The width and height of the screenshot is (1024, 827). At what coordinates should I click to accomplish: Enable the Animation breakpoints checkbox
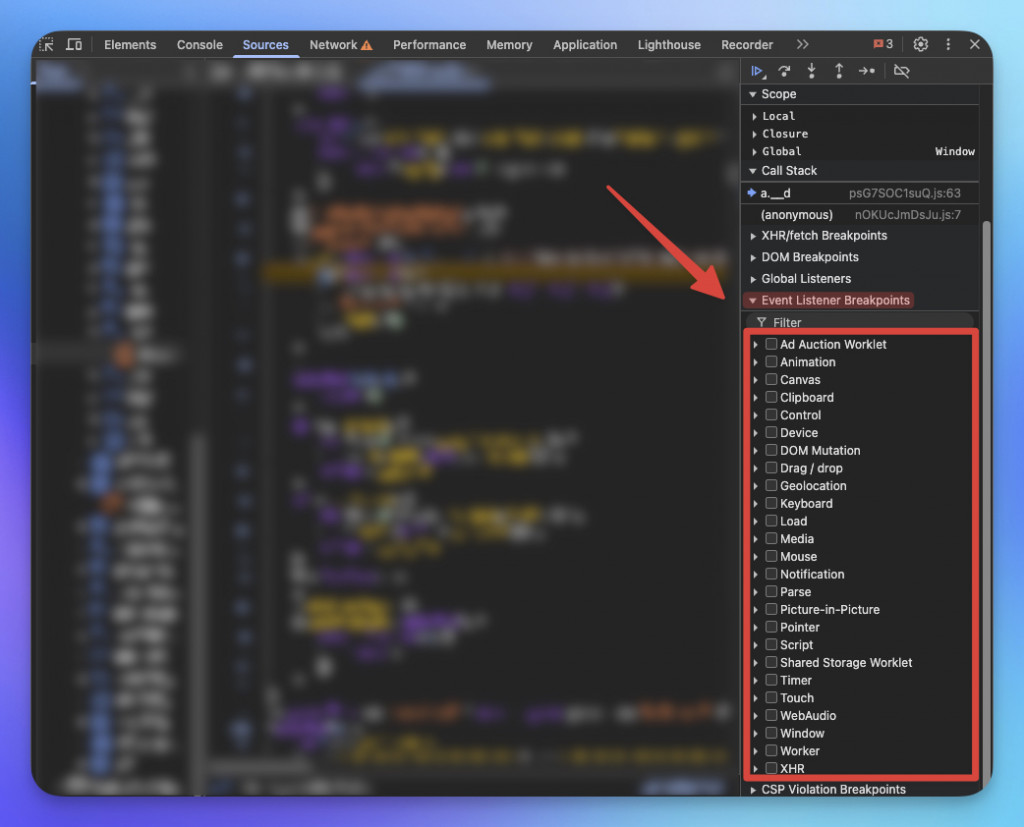click(x=771, y=361)
